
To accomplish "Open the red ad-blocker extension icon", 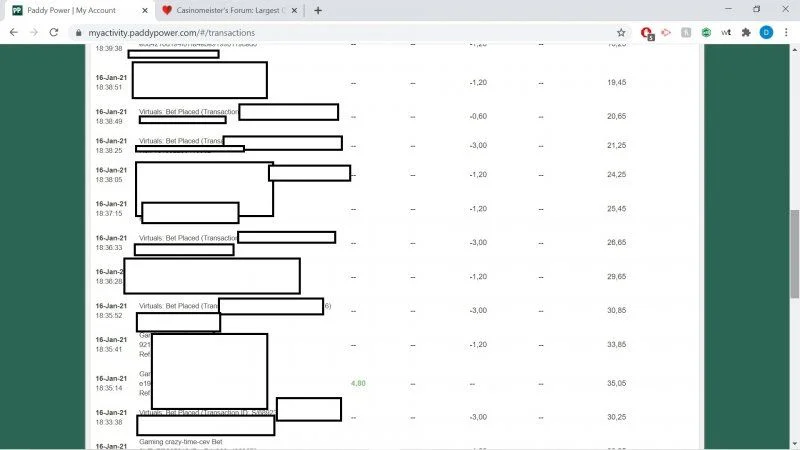I will point(647,33).
